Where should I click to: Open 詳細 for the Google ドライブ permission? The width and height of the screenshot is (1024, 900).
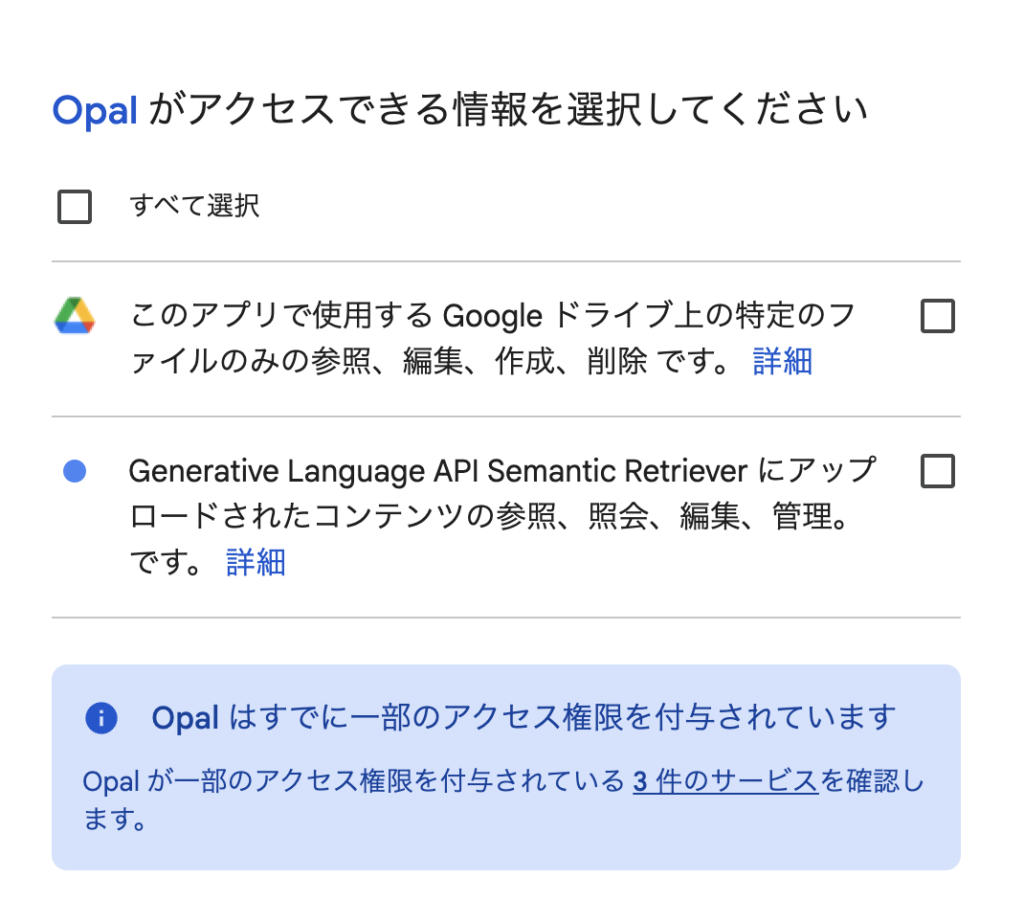click(x=783, y=362)
